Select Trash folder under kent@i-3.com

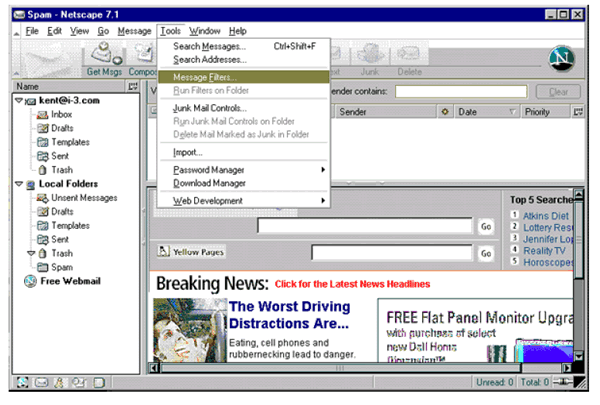(62, 170)
